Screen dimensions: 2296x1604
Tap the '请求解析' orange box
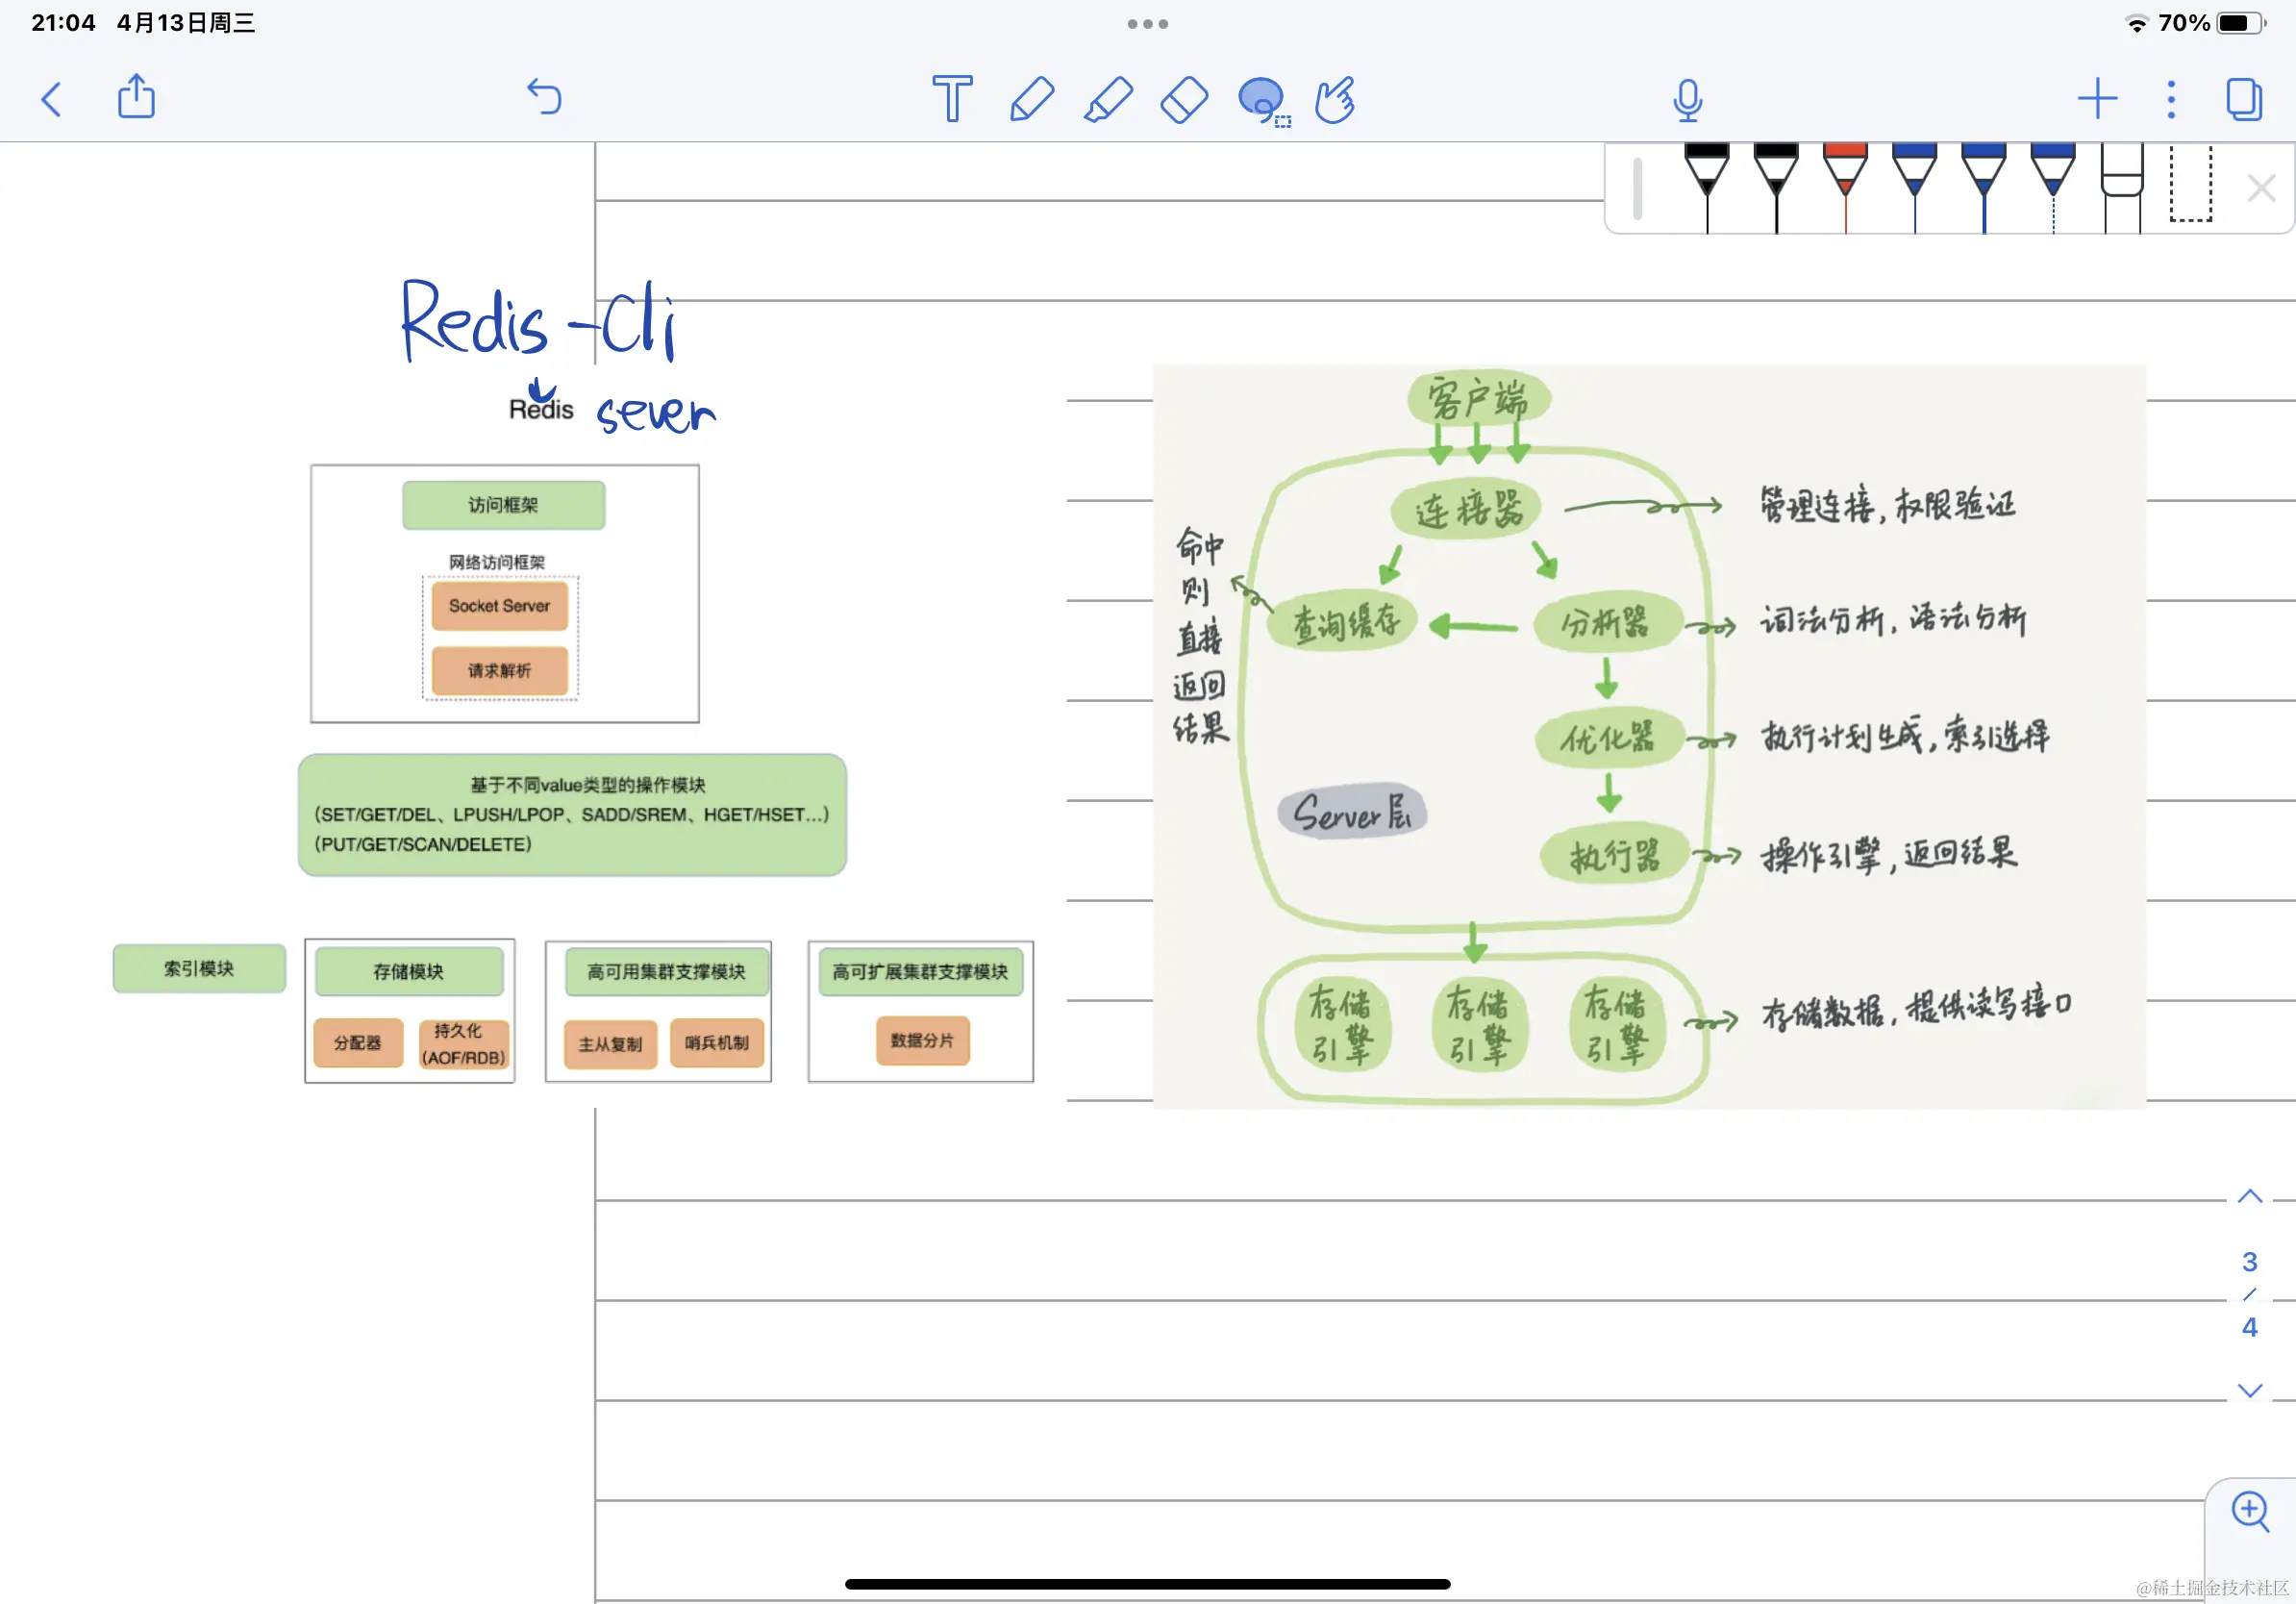tap(499, 670)
